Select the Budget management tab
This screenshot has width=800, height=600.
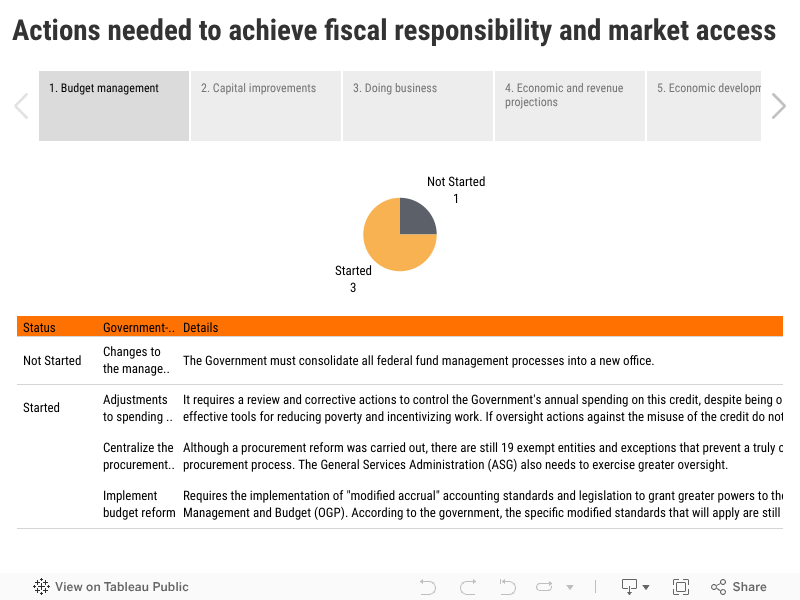point(114,105)
